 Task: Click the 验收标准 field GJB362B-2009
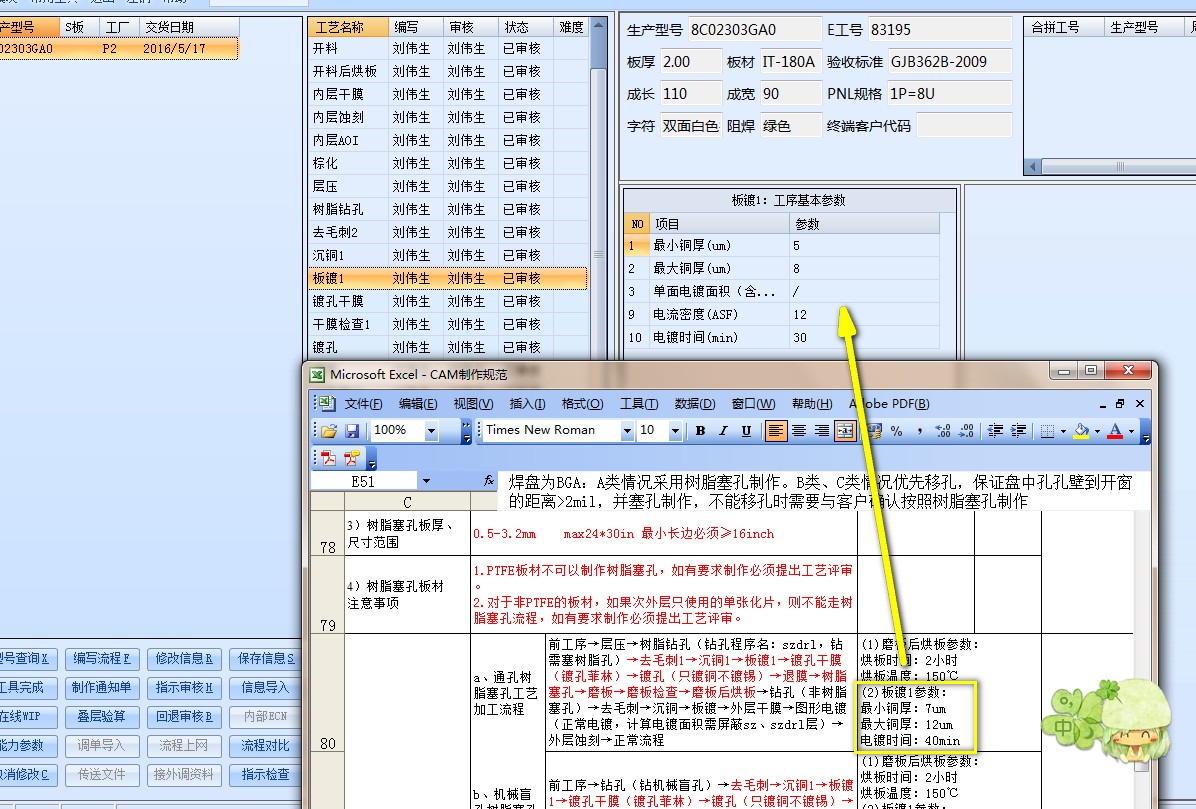tap(950, 62)
